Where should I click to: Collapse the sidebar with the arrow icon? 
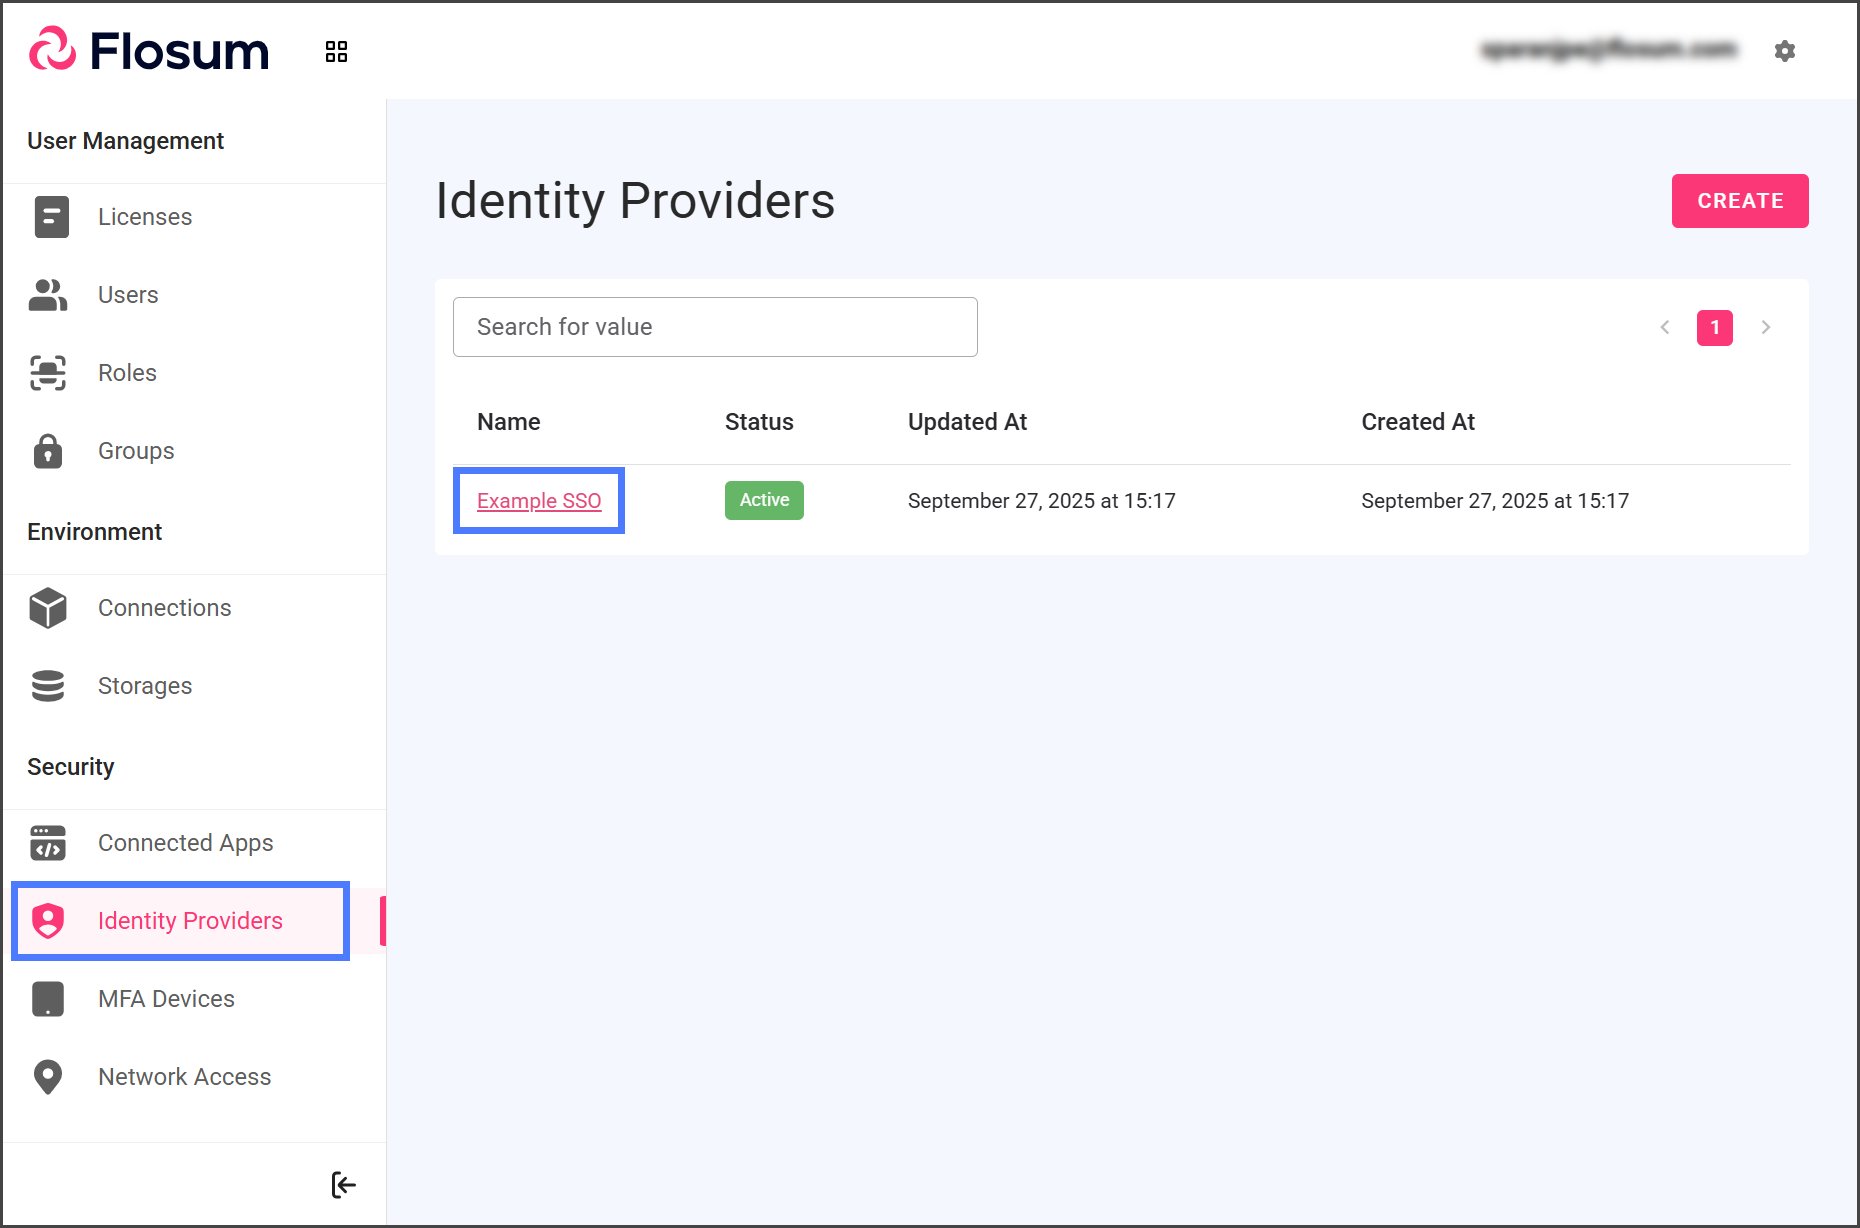(x=343, y=1185)
